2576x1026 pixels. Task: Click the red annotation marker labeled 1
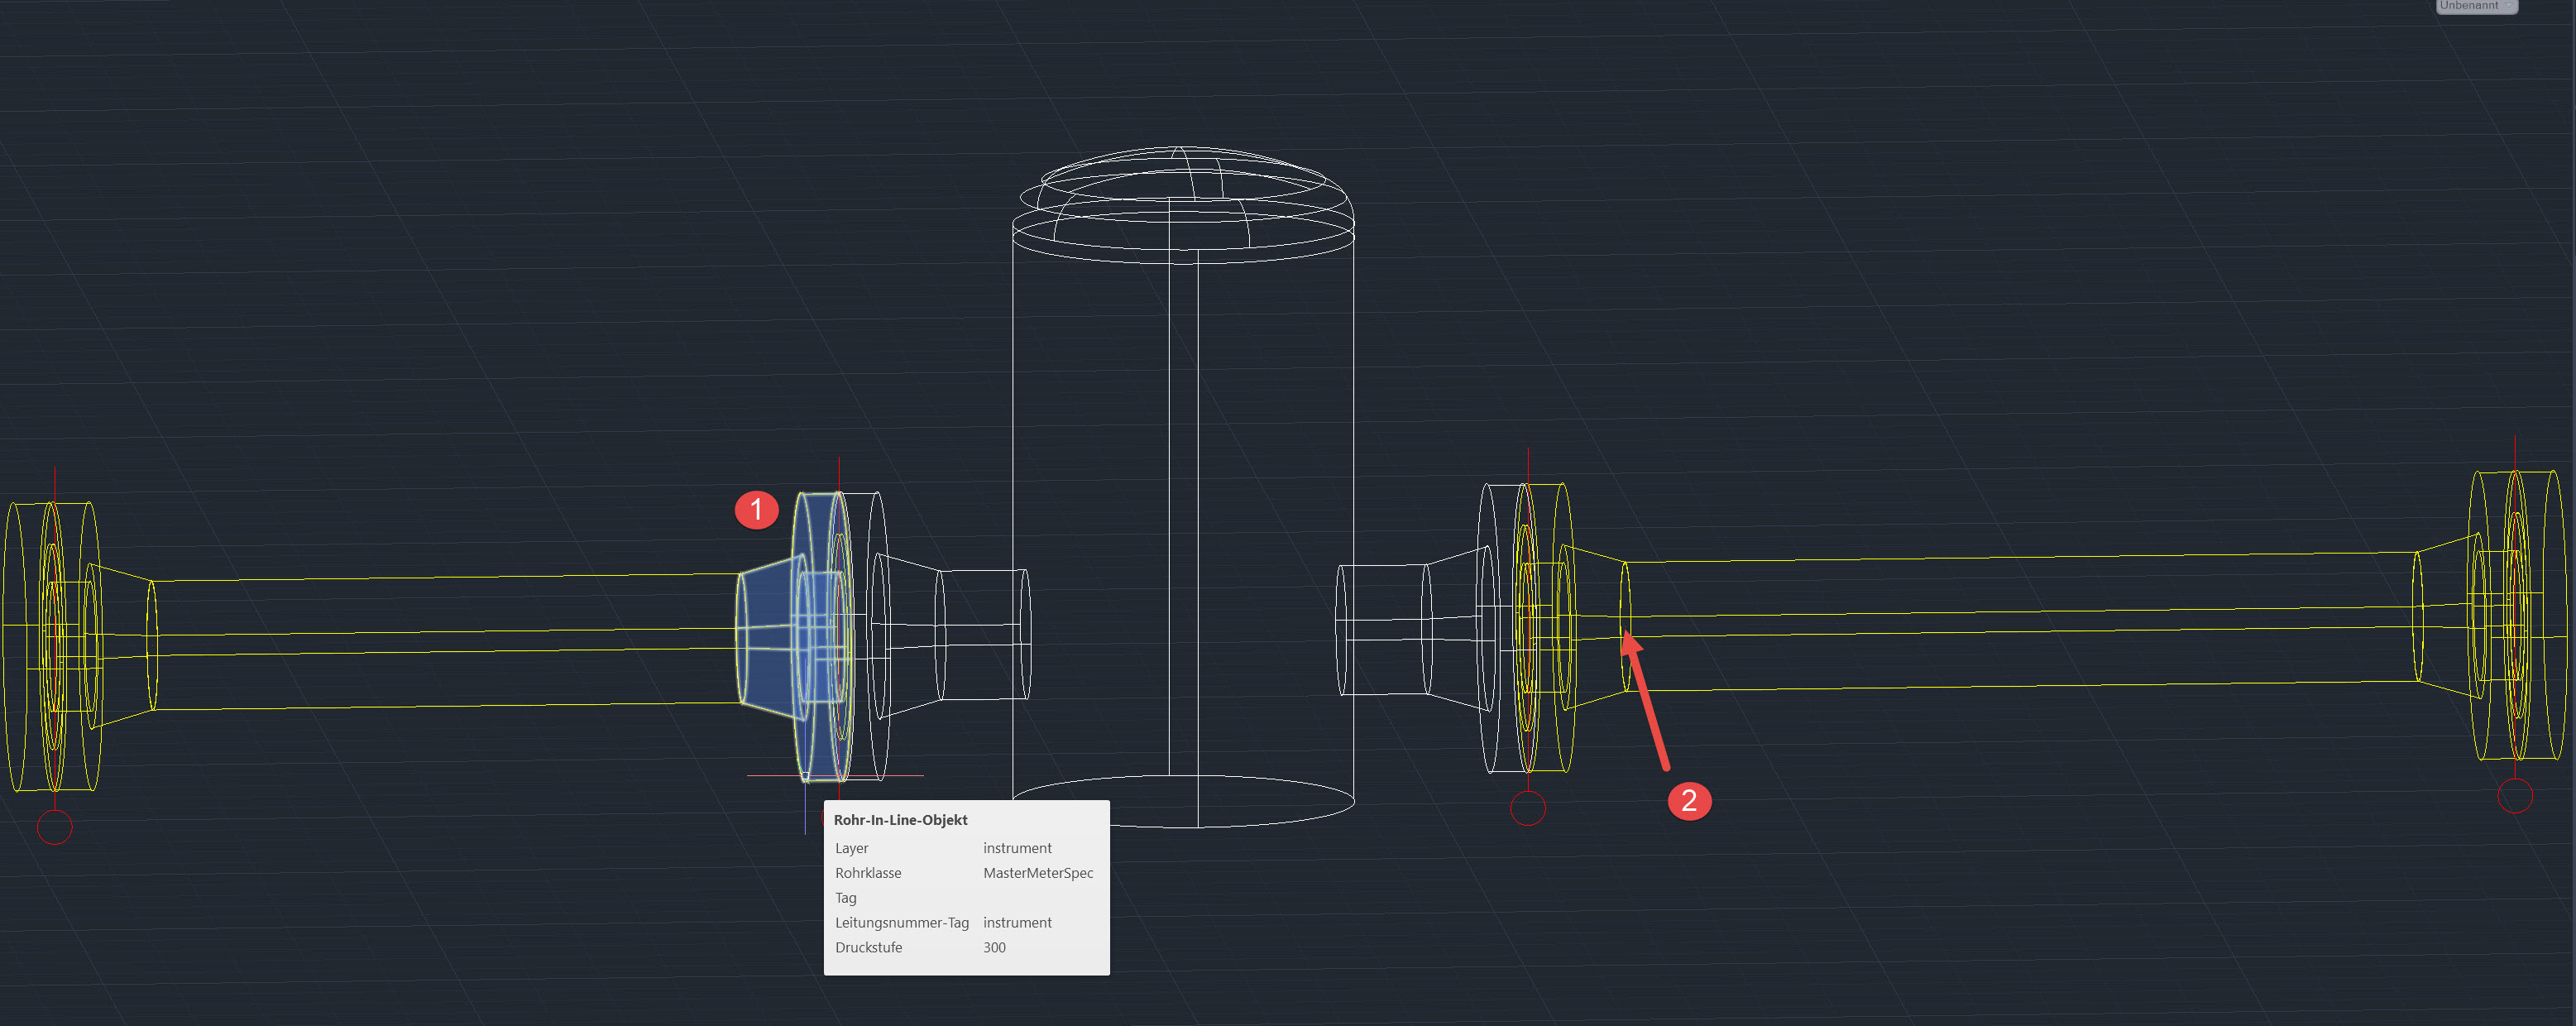(757, 509)
